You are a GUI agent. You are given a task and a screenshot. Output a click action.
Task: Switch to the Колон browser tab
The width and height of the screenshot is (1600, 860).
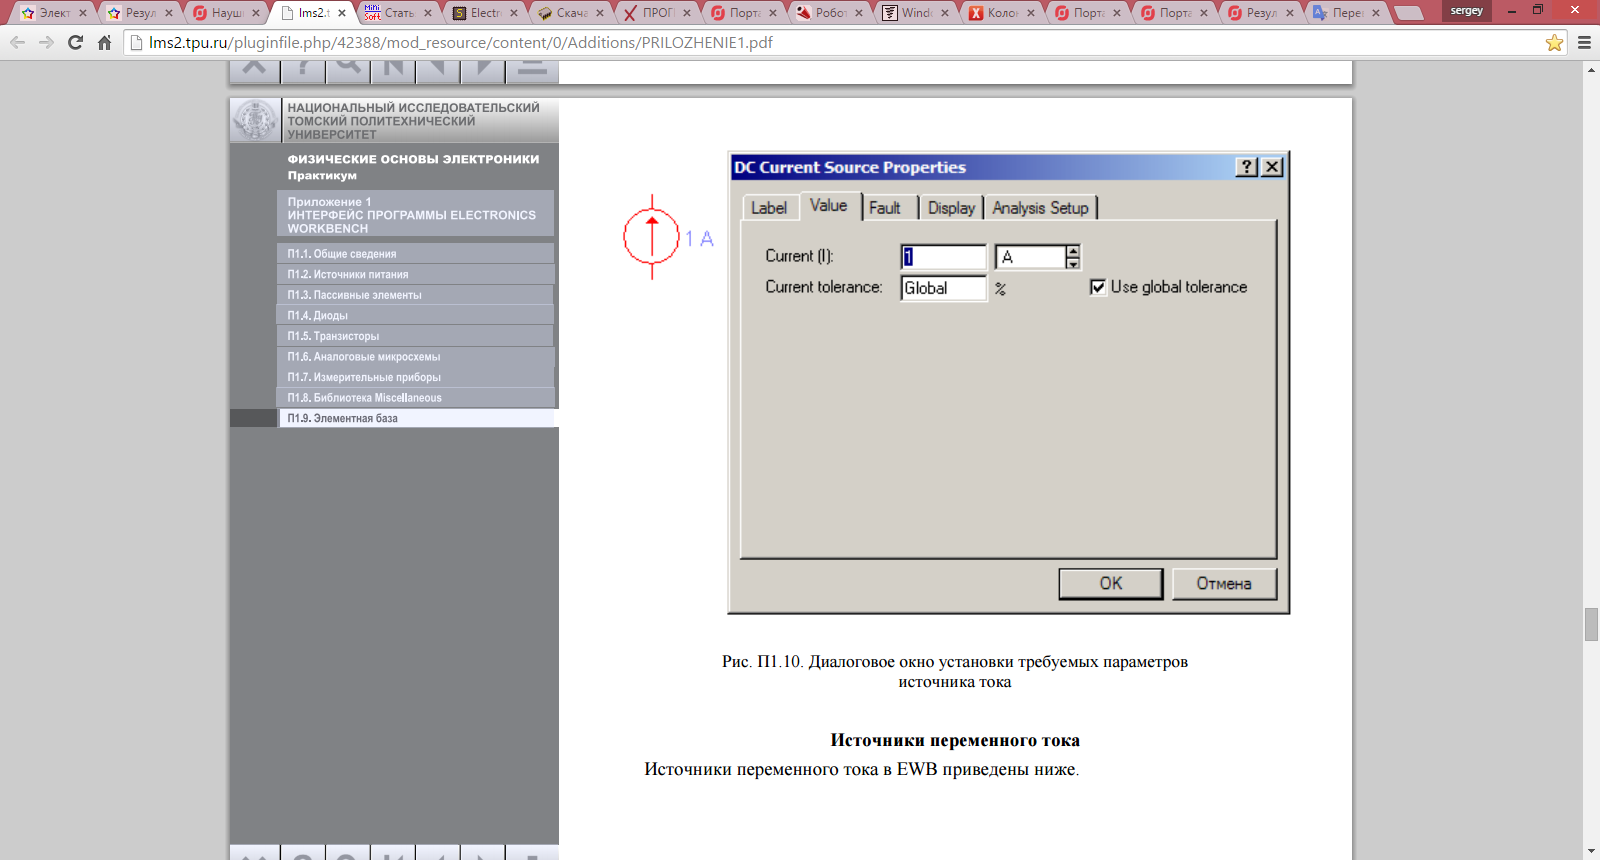tap(1001, 13)
